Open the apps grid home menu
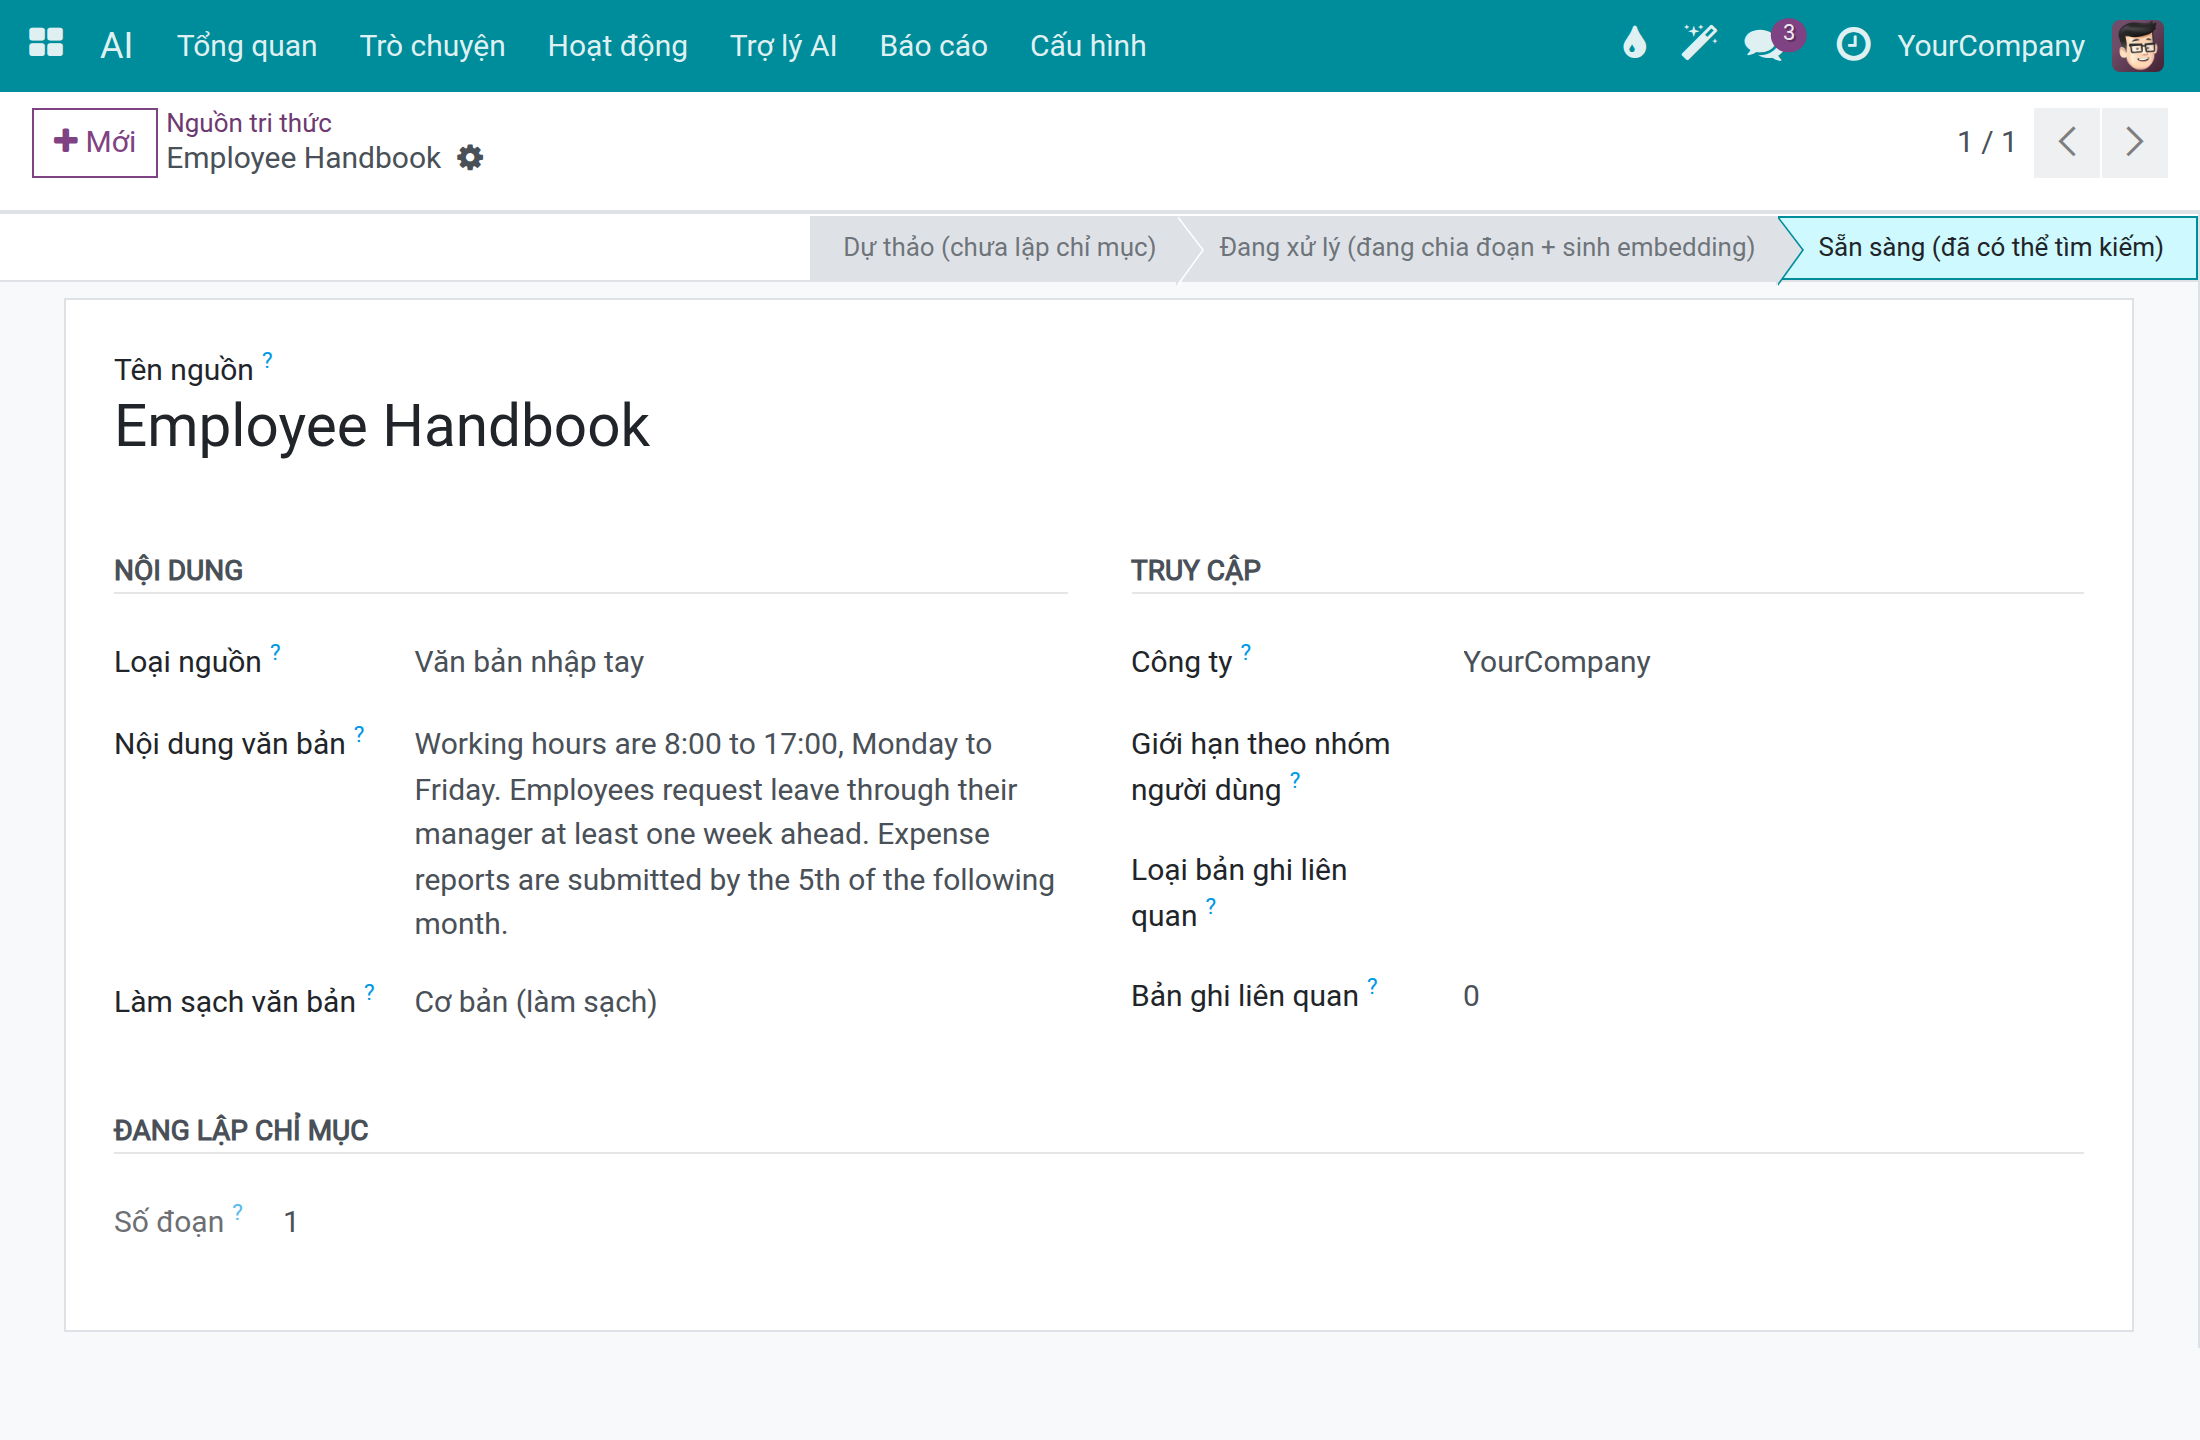Image resolution: width=2200 pixels, height=1440 pixels. coord(46,44)
